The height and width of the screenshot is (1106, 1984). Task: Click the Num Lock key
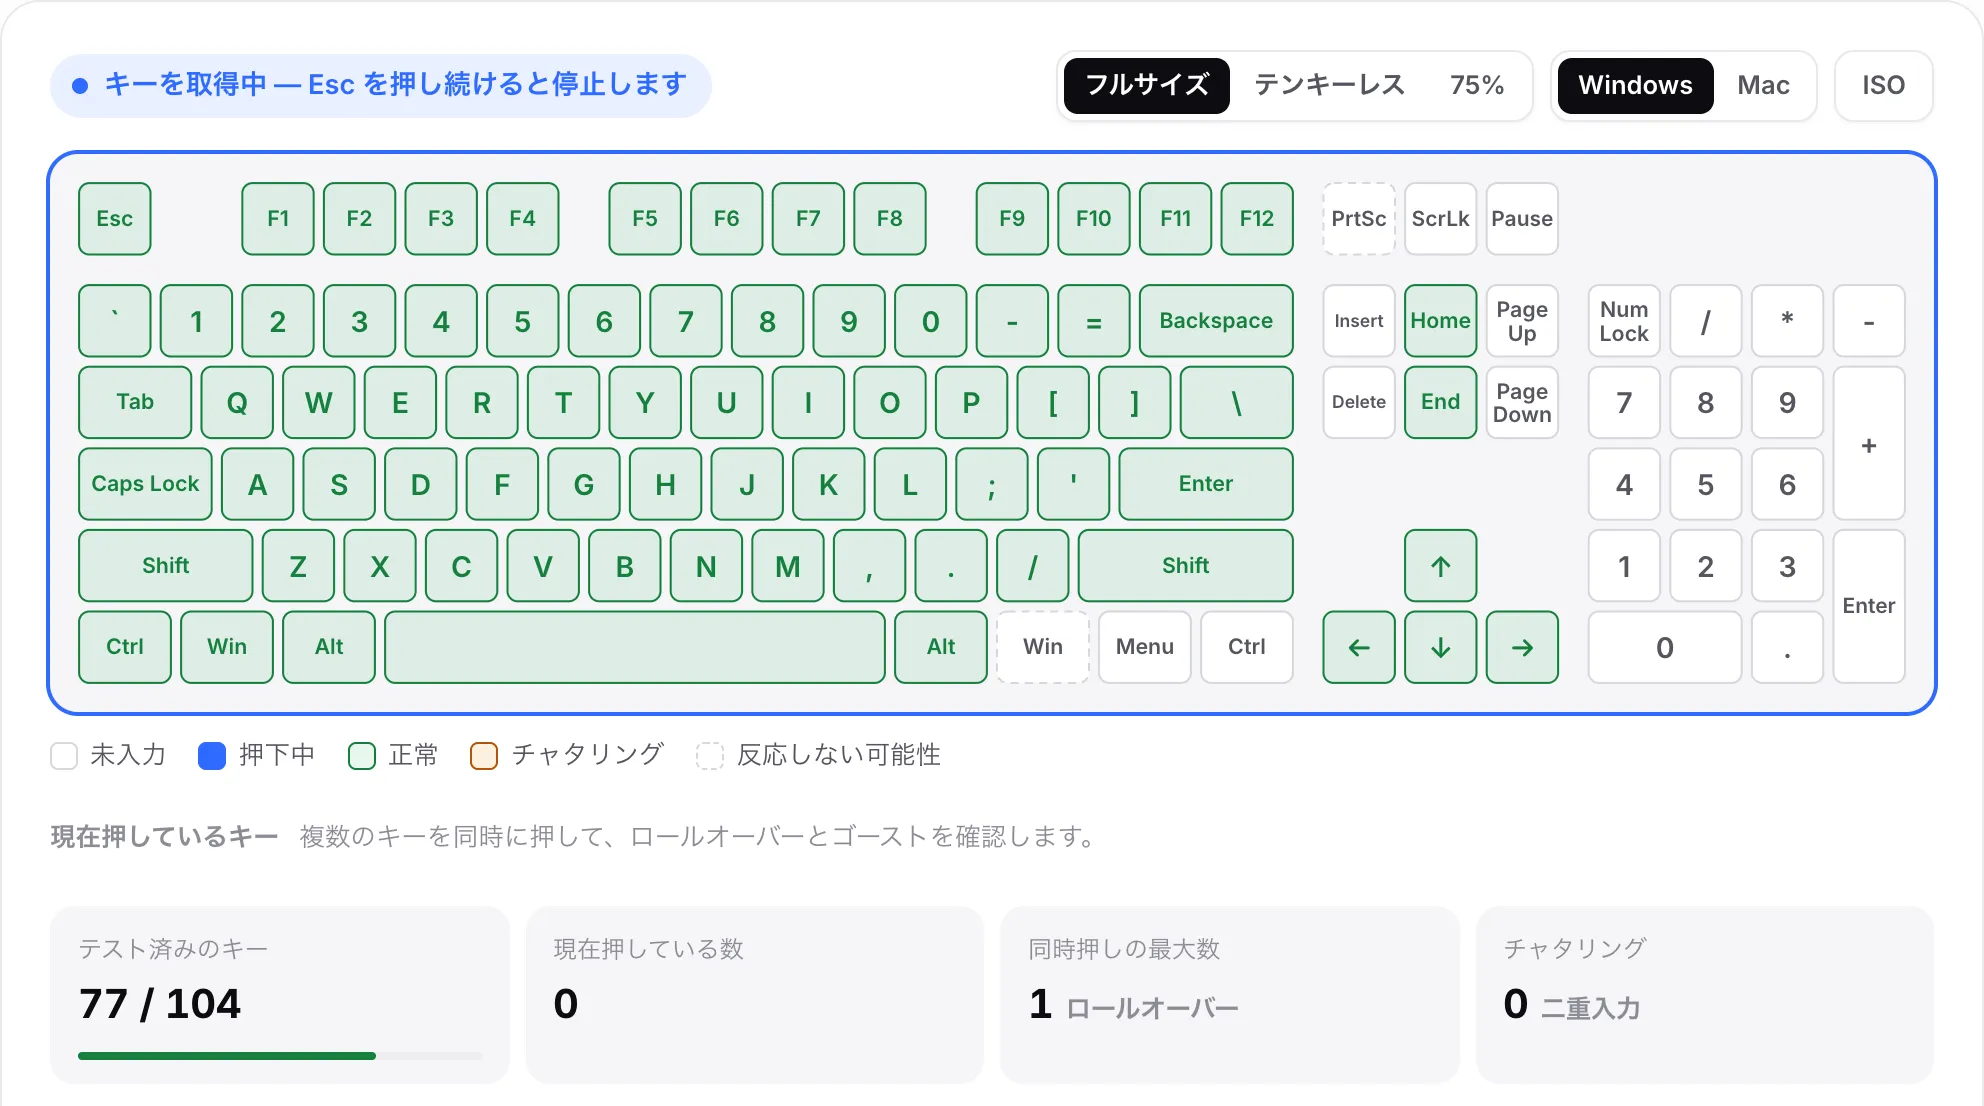coord(1624,321)
